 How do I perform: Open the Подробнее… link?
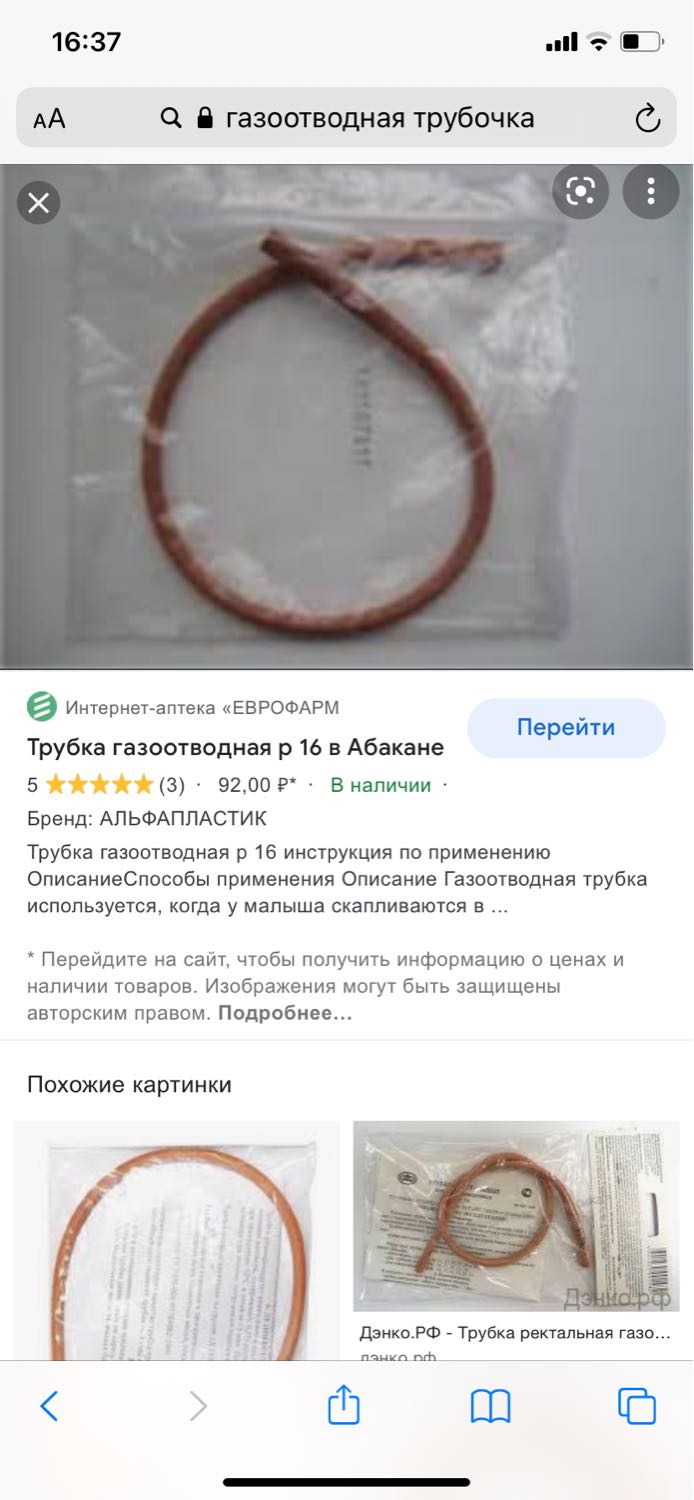click(285, 1013)
